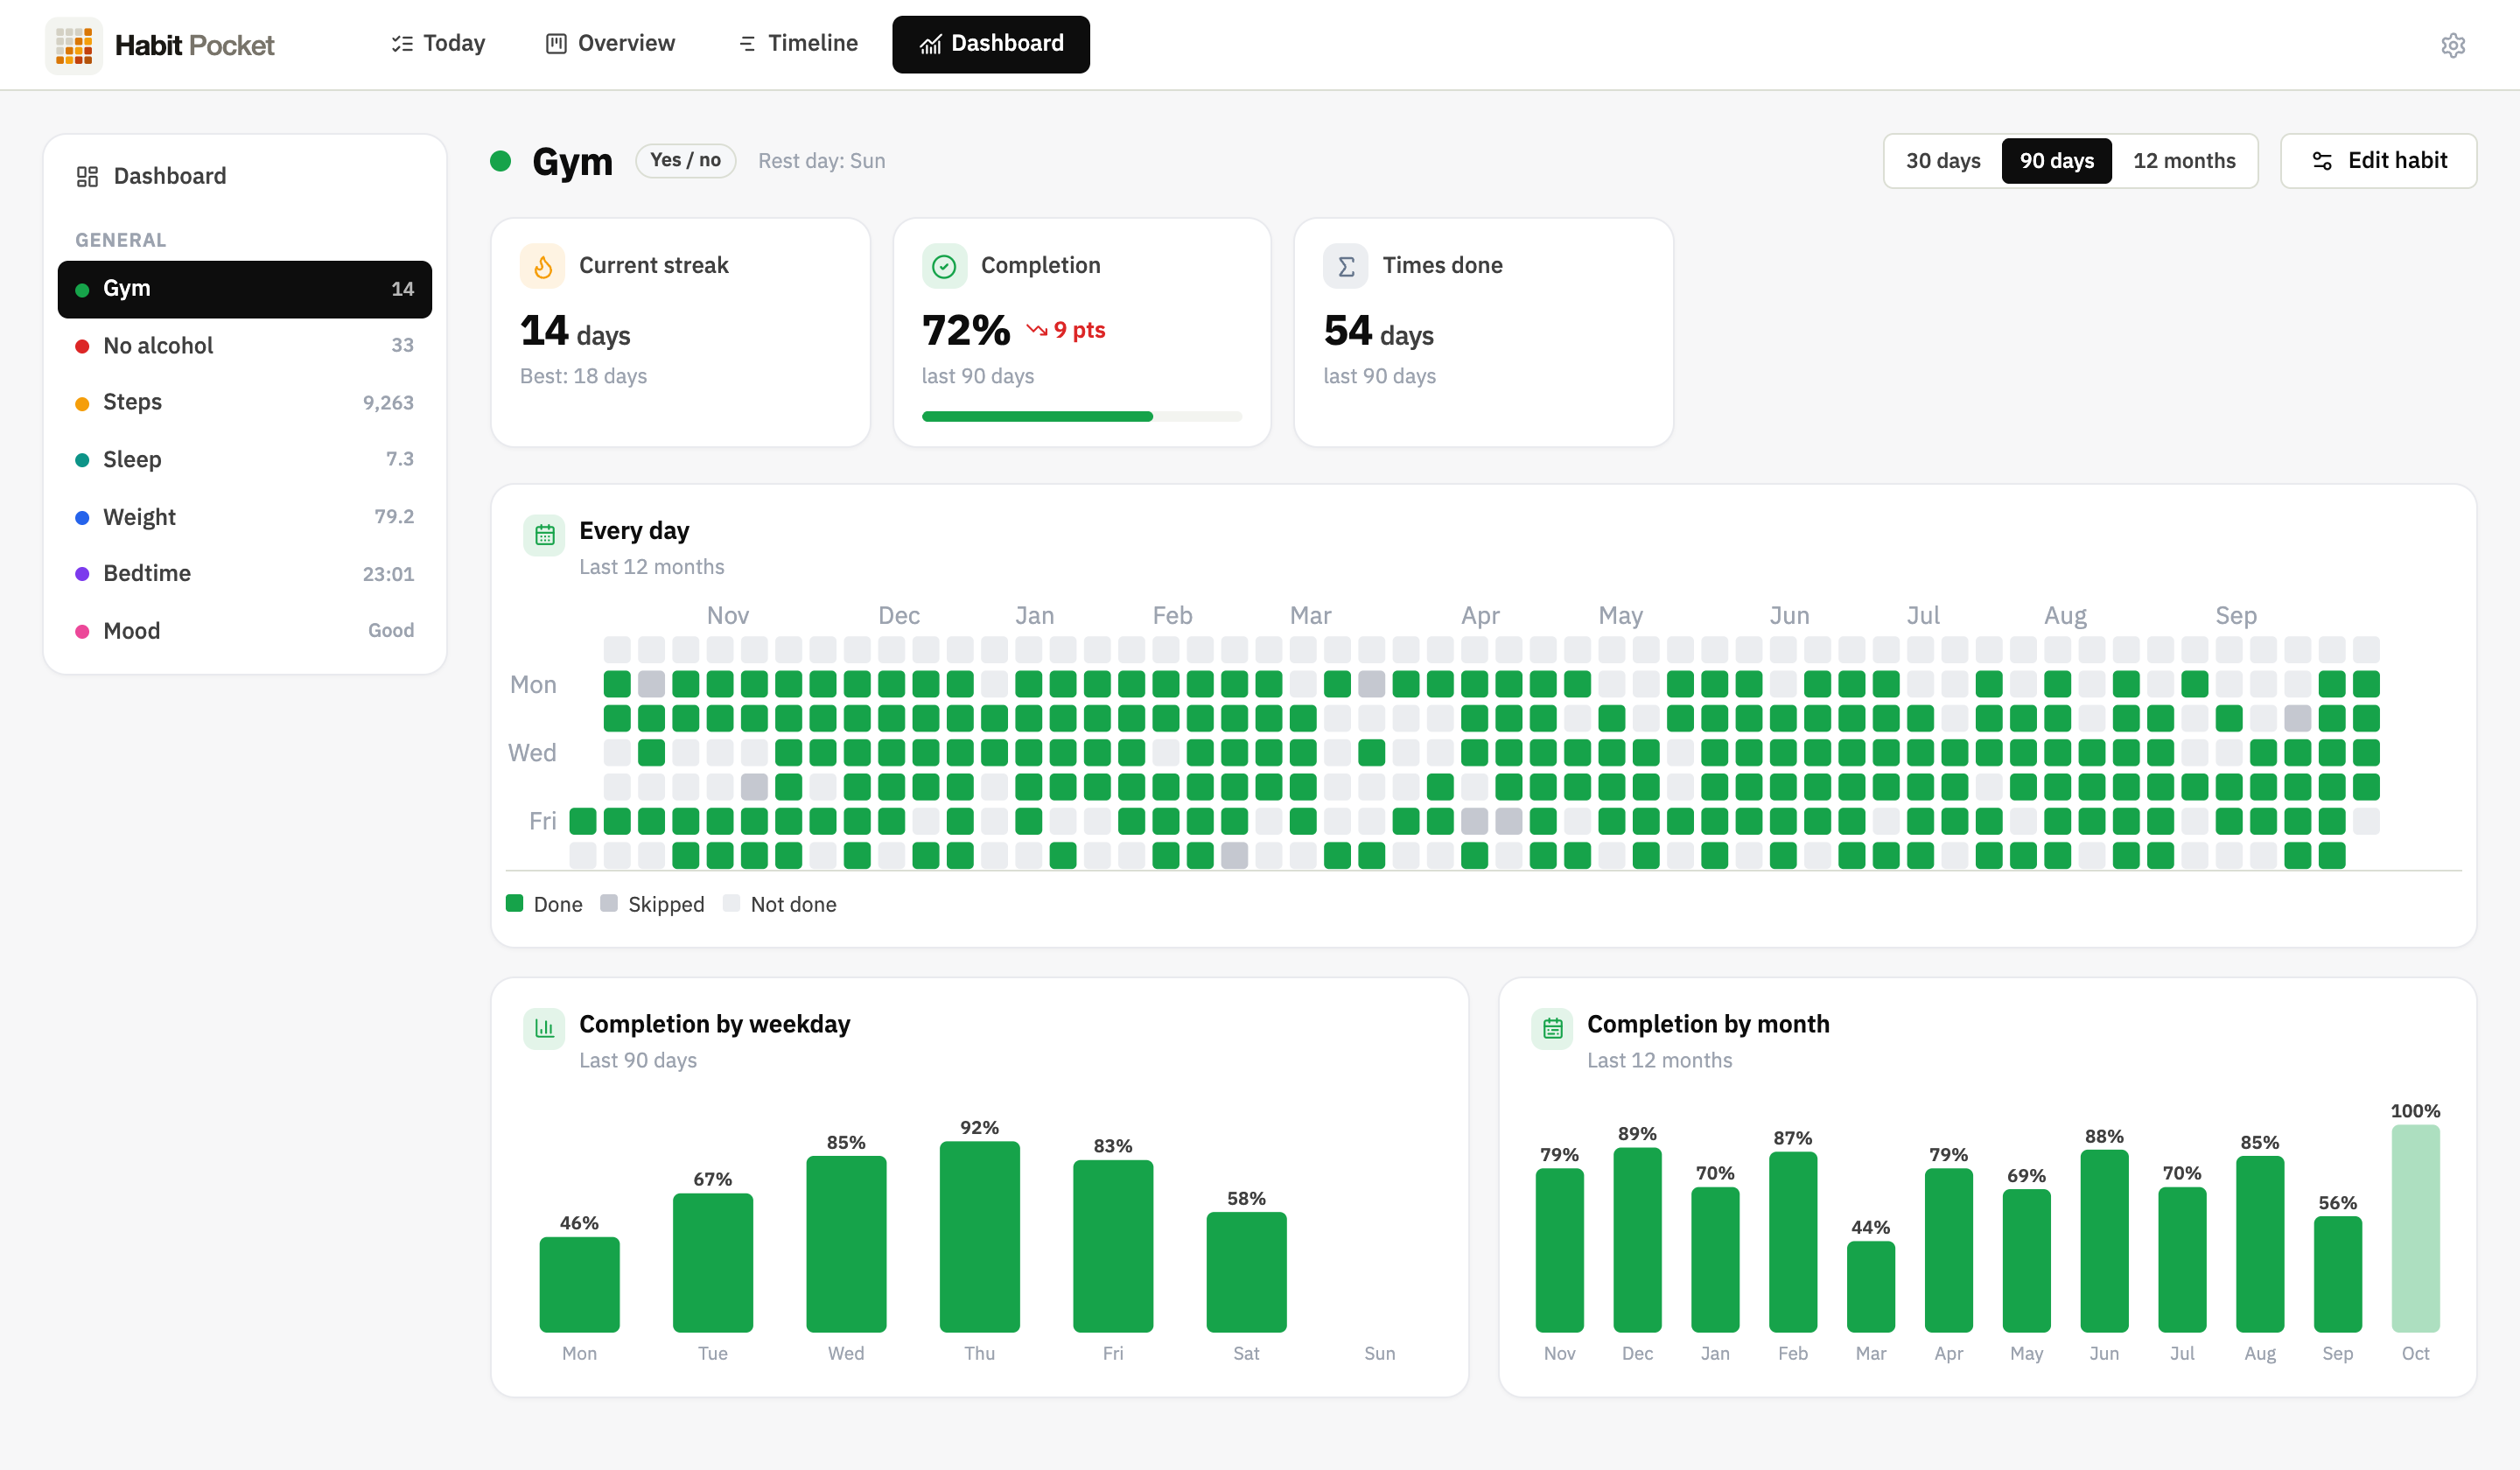This screenshot has height=1470, width=2520.
Task: Click the calendar icon beside Completion by month
Action: pos(1552,1028)
